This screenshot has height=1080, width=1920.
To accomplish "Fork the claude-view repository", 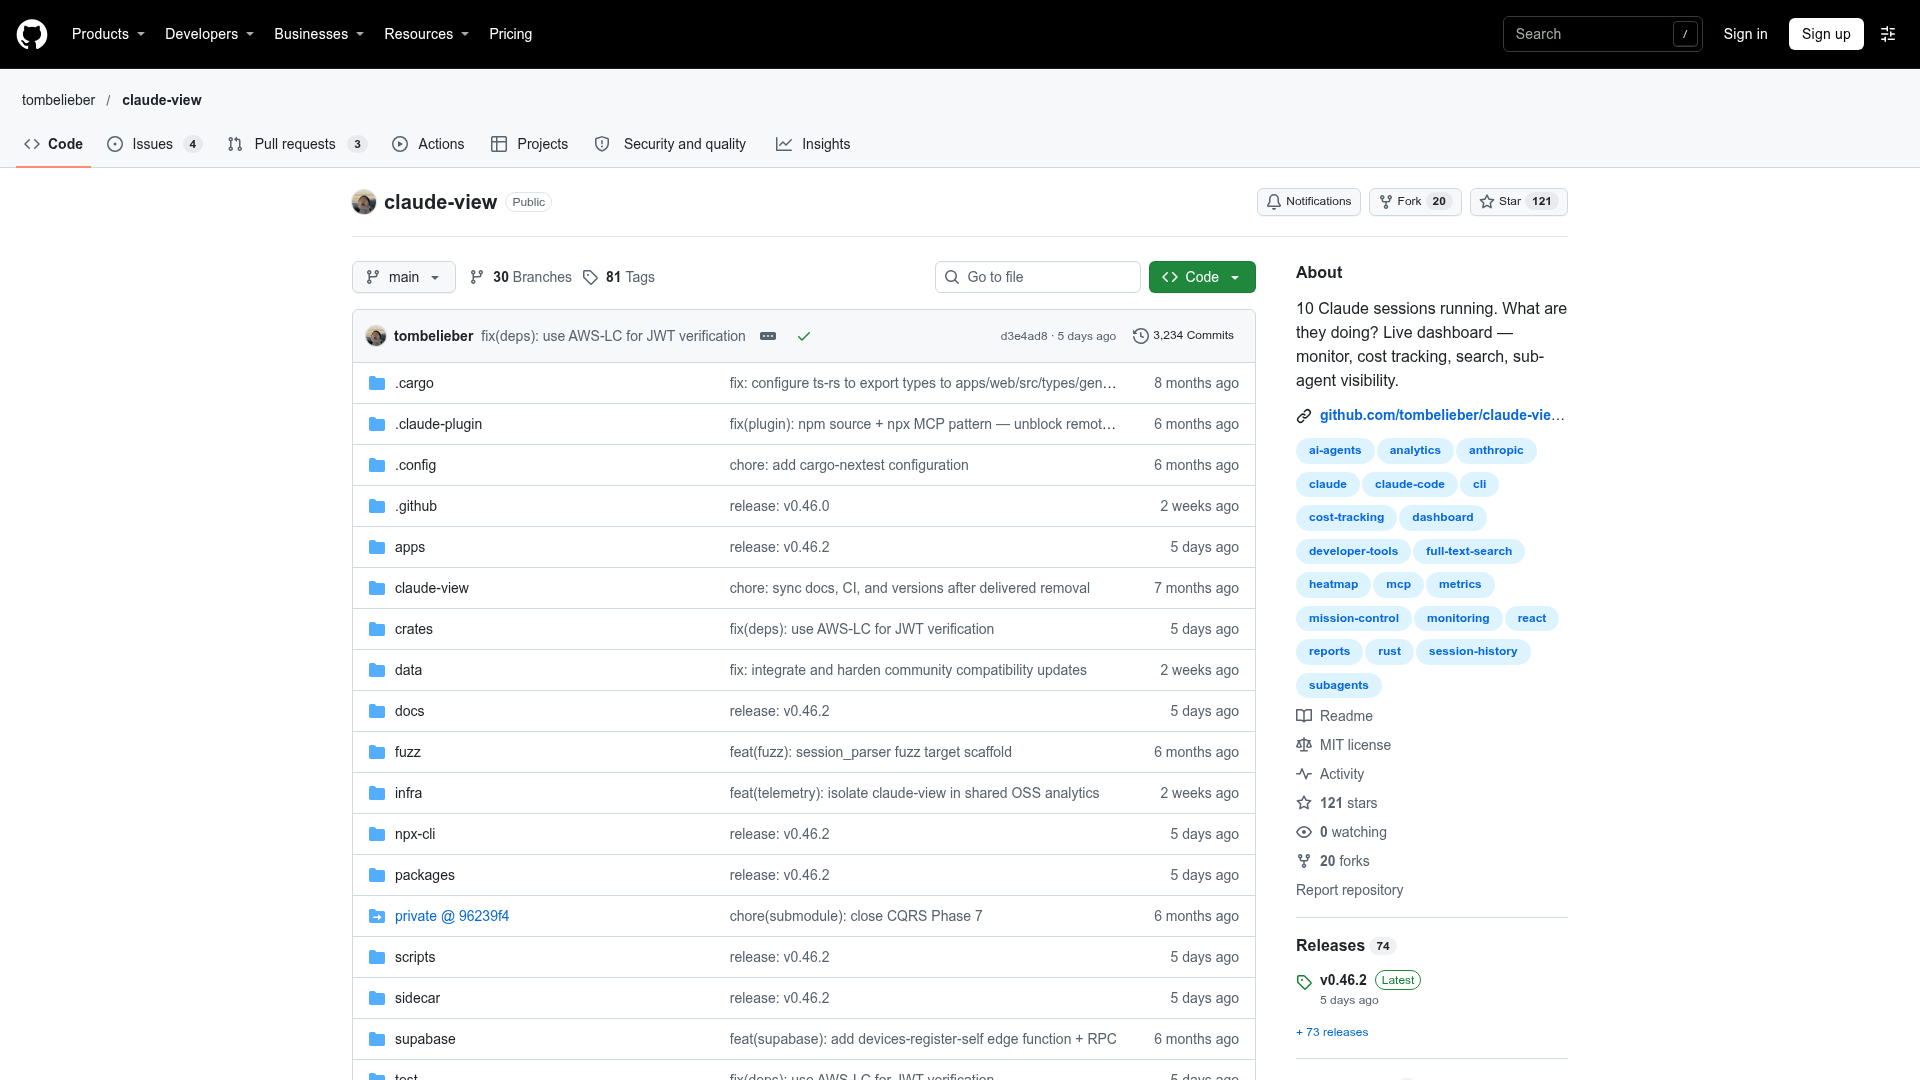I will coord(1415,202).
